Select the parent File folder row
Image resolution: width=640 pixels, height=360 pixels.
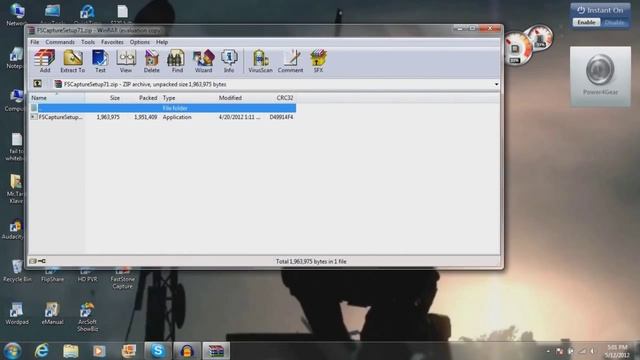pos(163,108)
